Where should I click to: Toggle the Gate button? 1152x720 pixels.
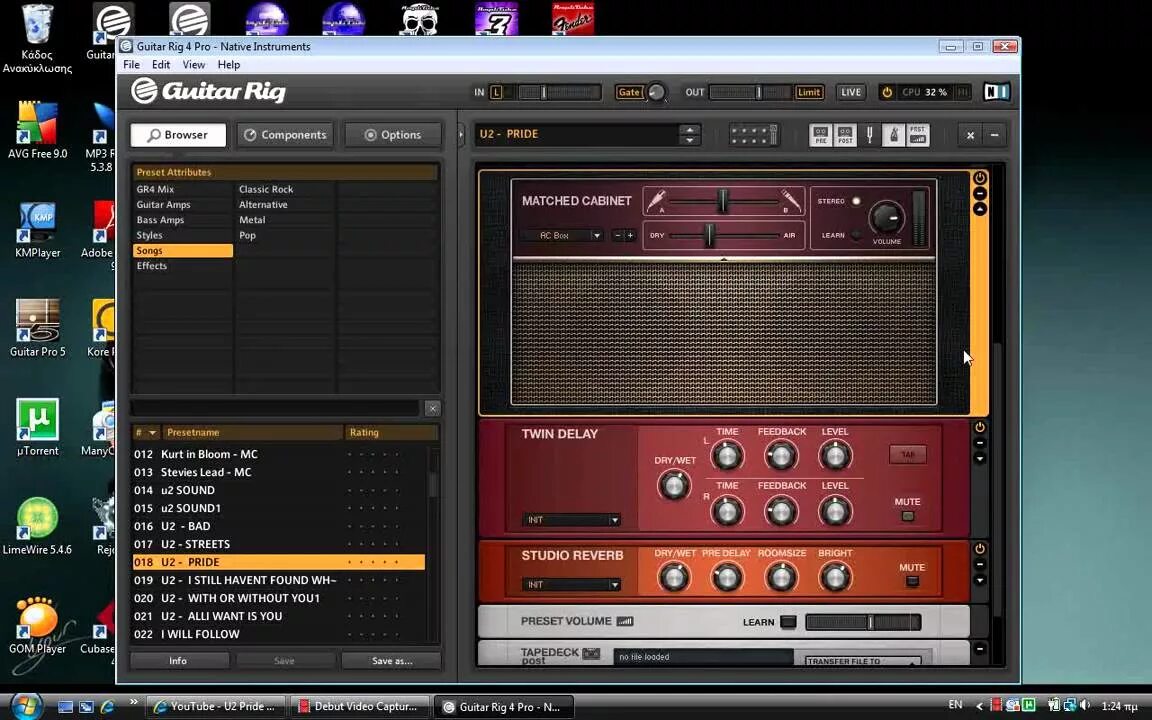point(629,92)
